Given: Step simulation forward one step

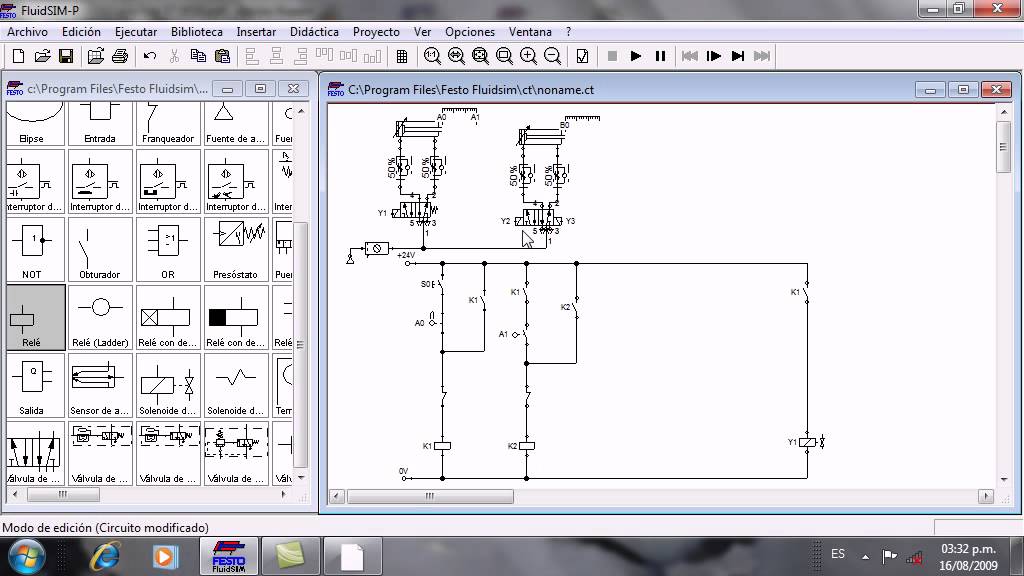Looking at the screenshot, I should [x=714, y=56].
